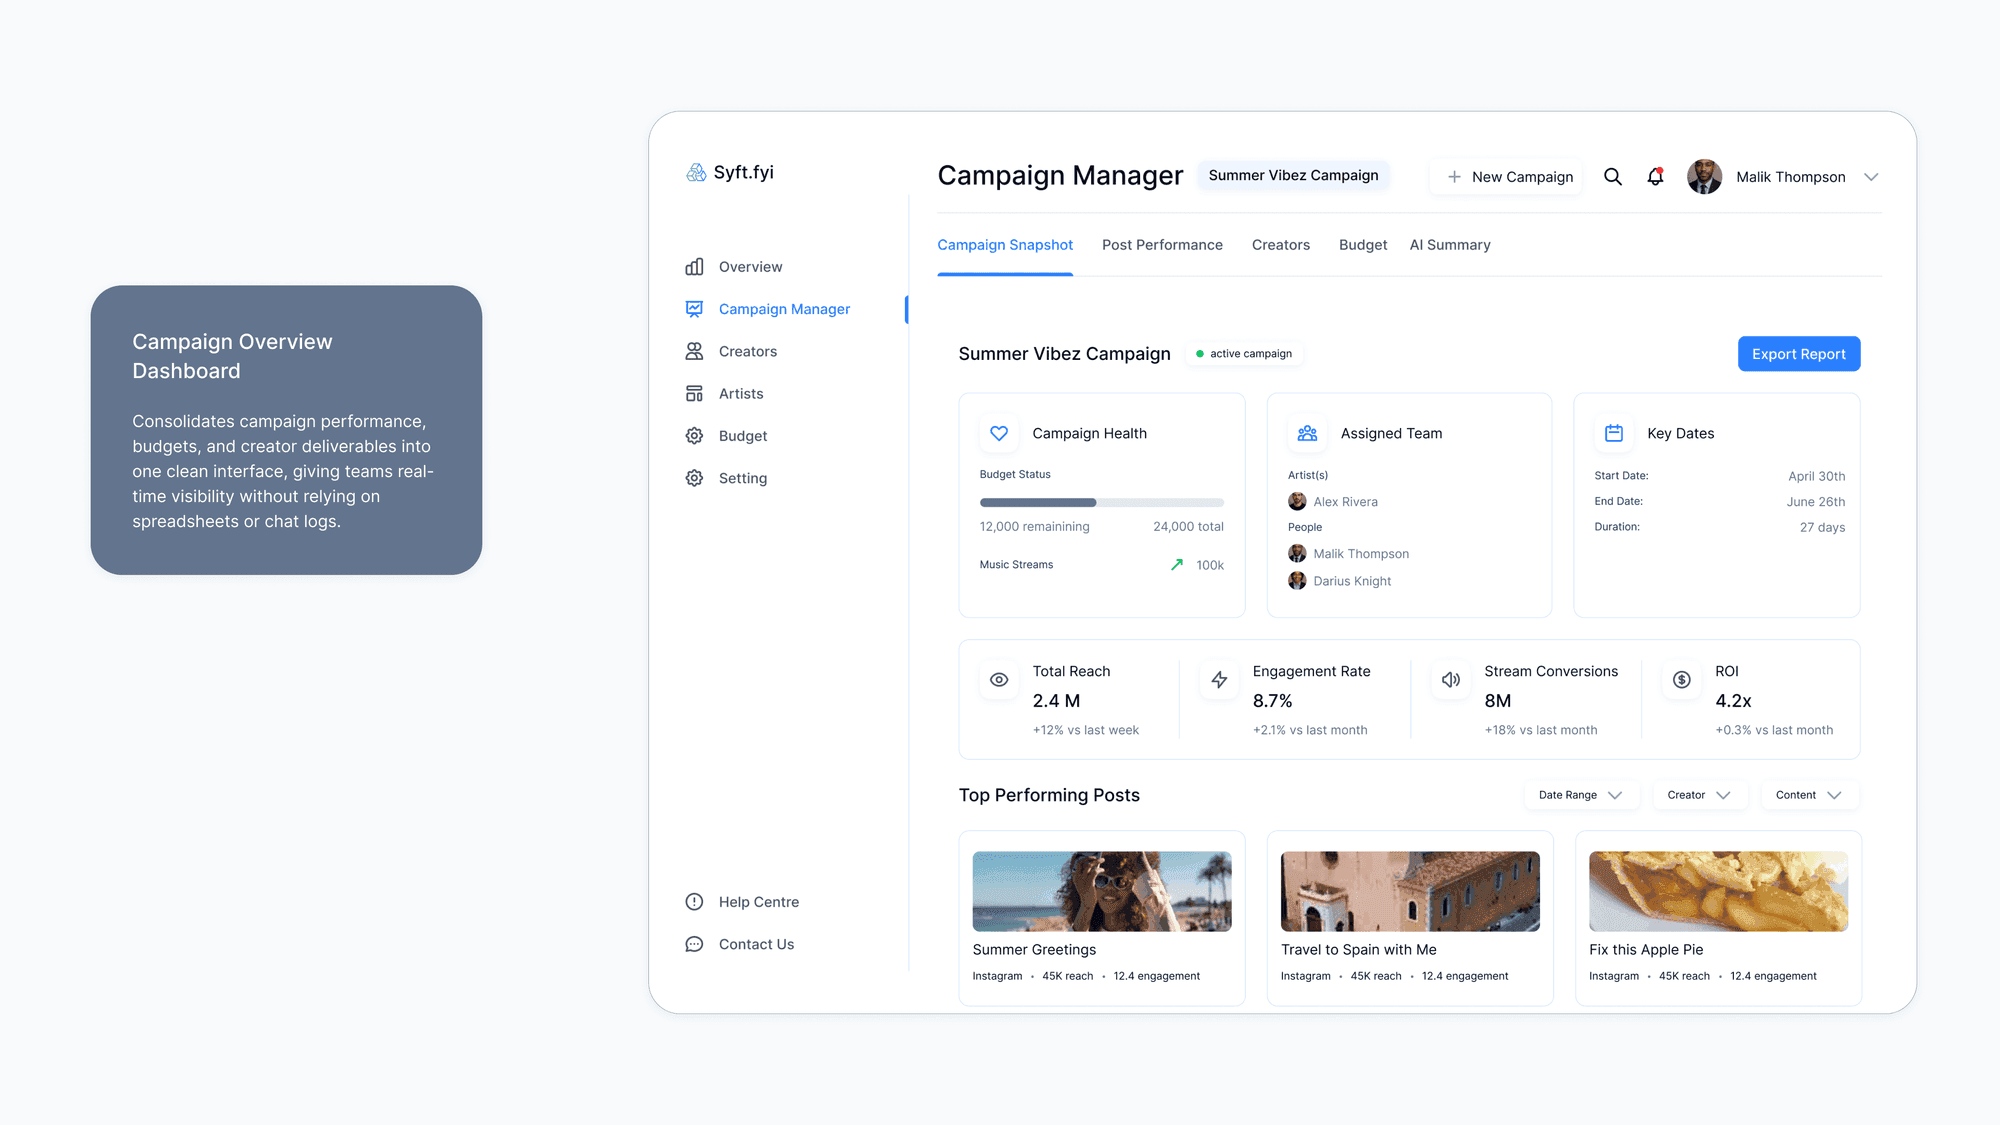2000x1125 pixels.
Task: Click the Export Report button
Action: 1799,354
